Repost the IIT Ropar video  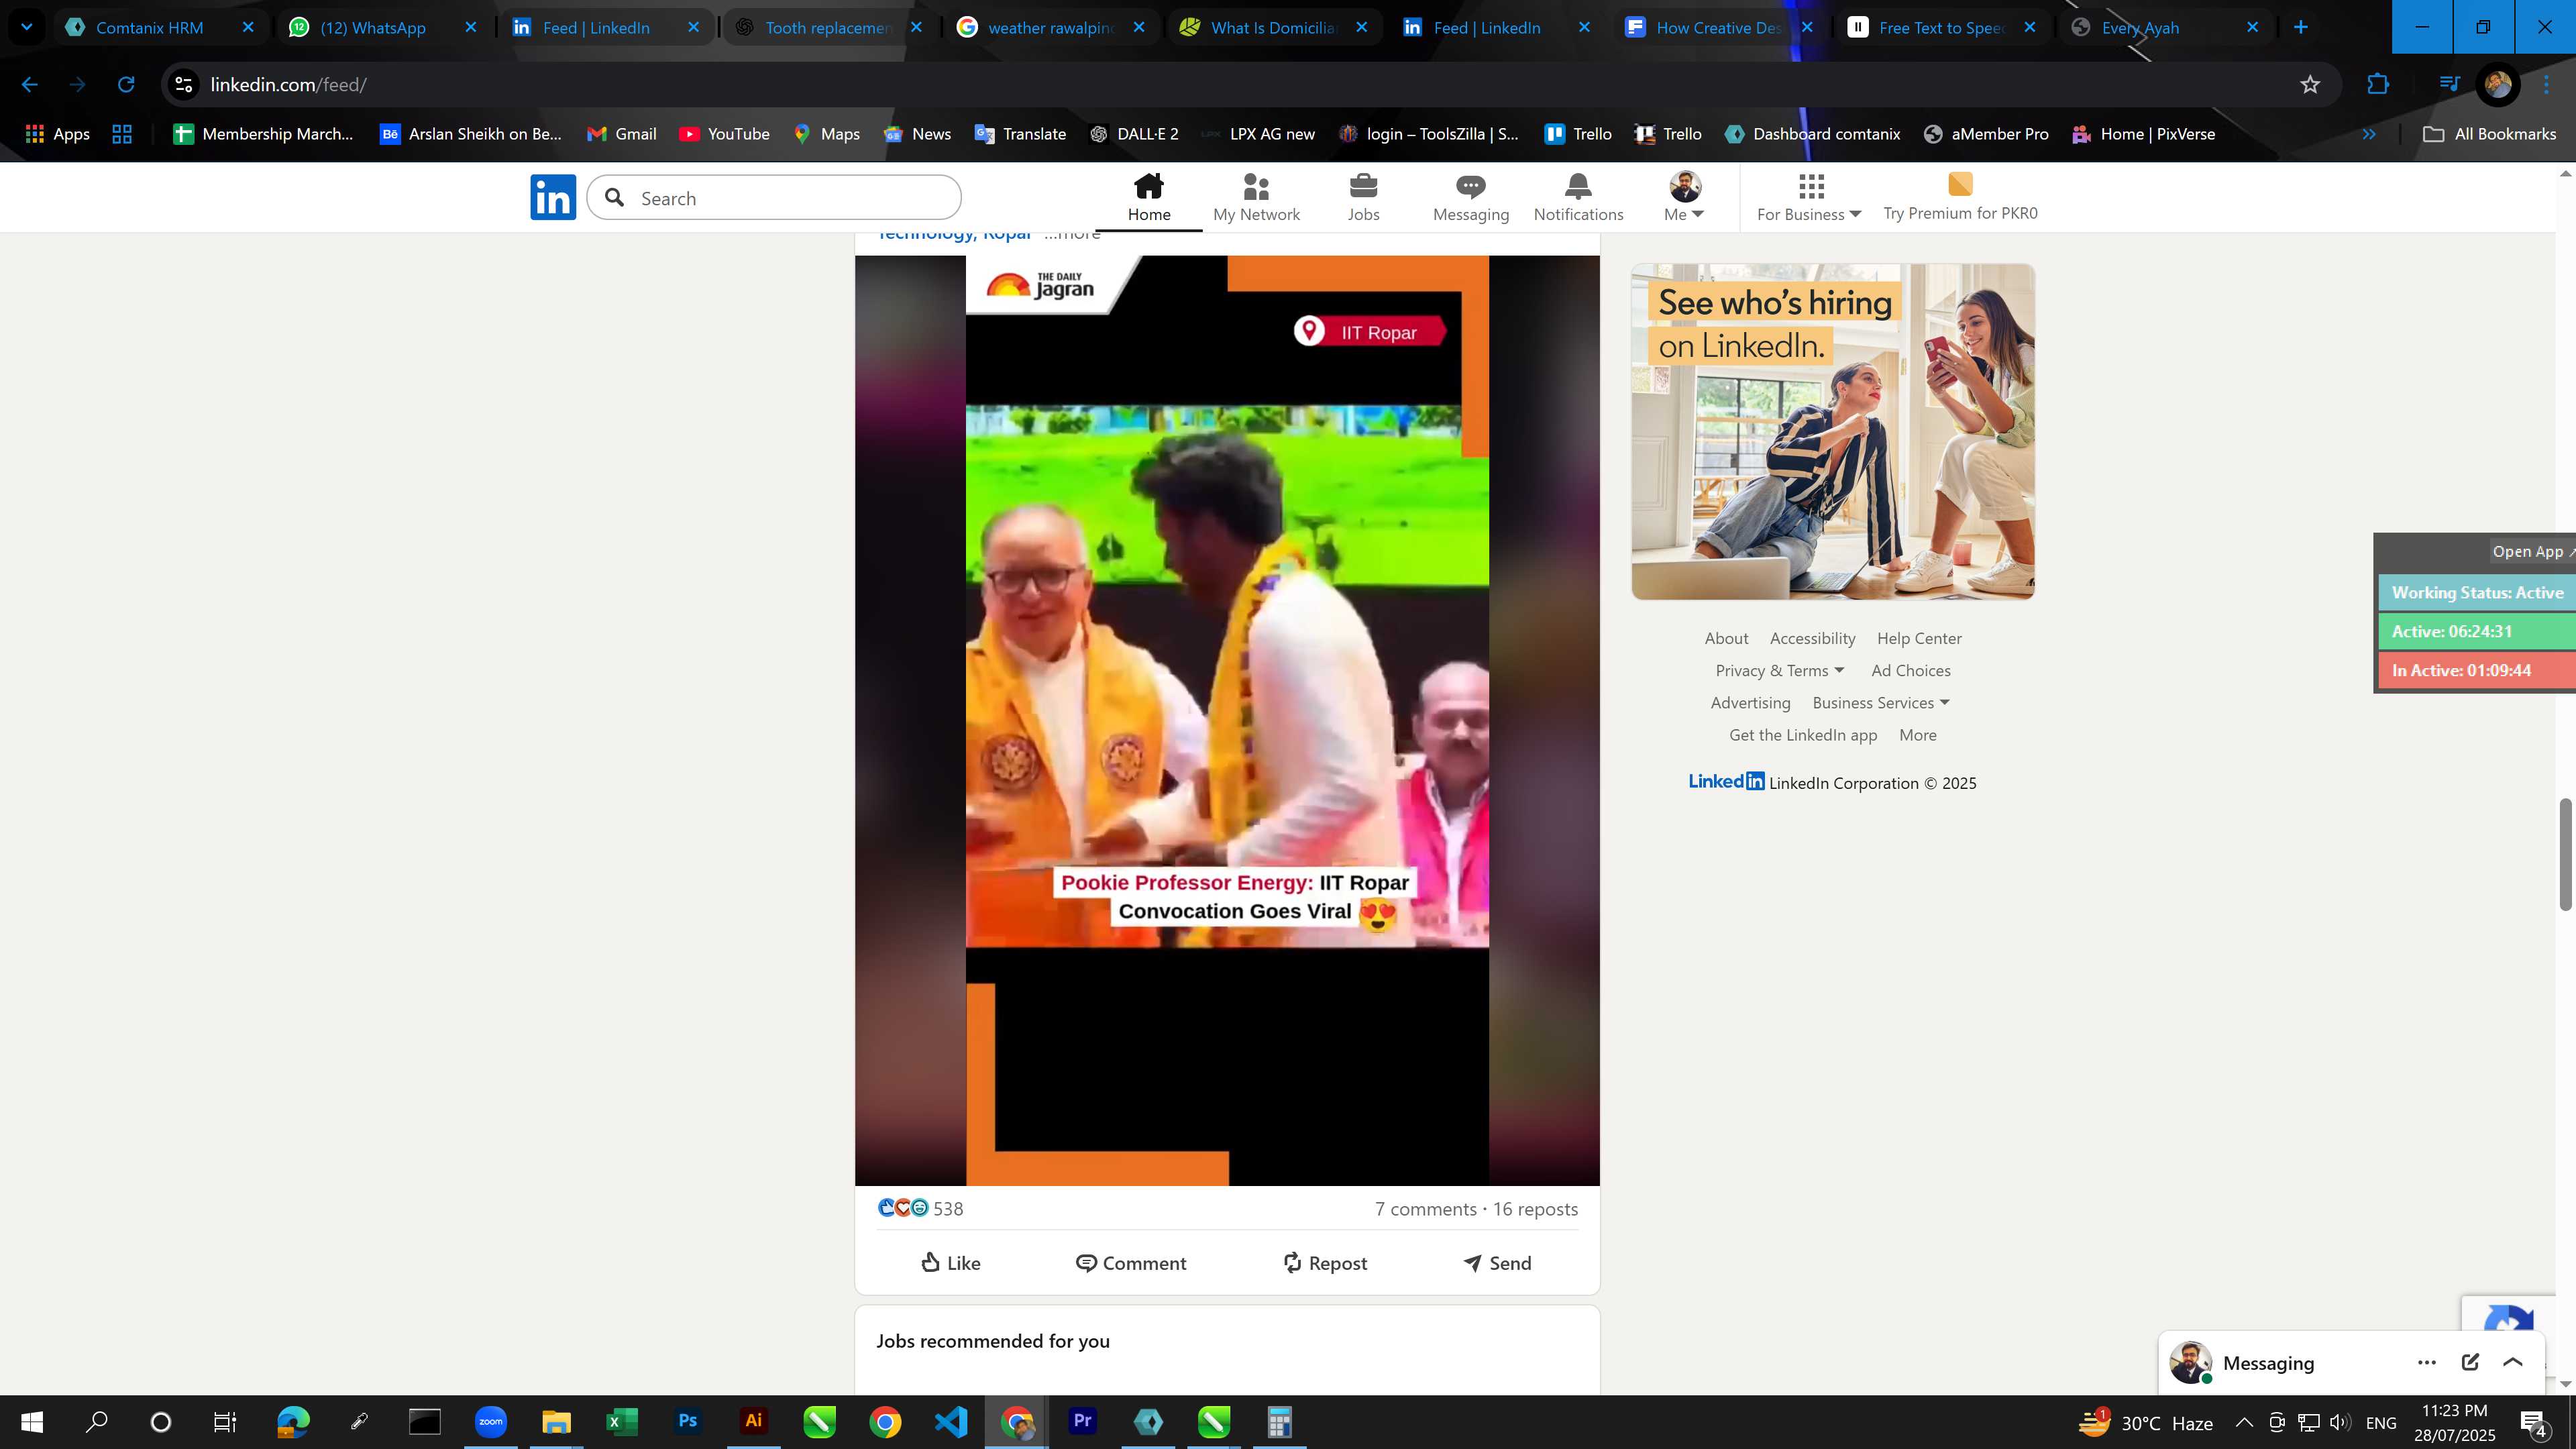[x=1325, y=1263]
